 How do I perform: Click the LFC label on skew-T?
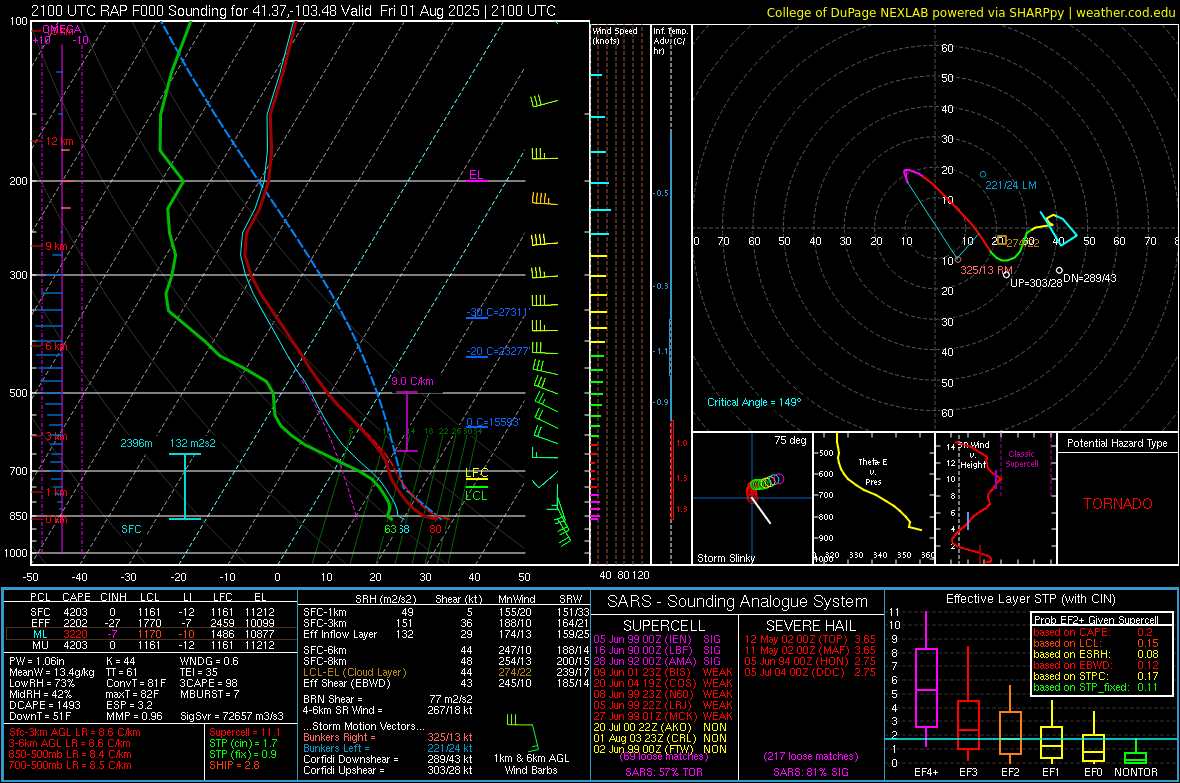[x=476, y=473]
